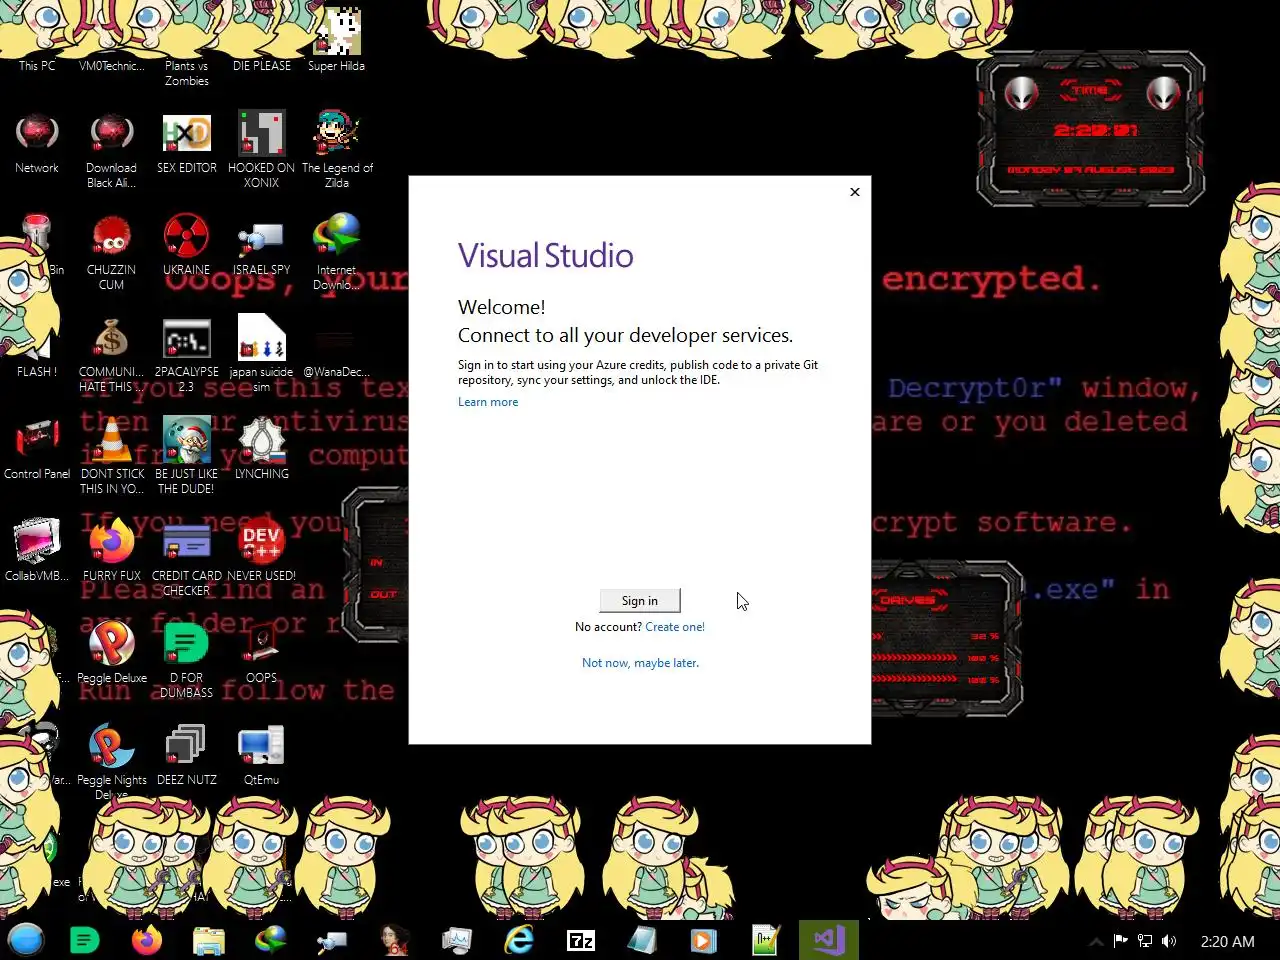1280x960 pixels.
Task: Switch to Visual Studio taskbar button
Action: 829,940
